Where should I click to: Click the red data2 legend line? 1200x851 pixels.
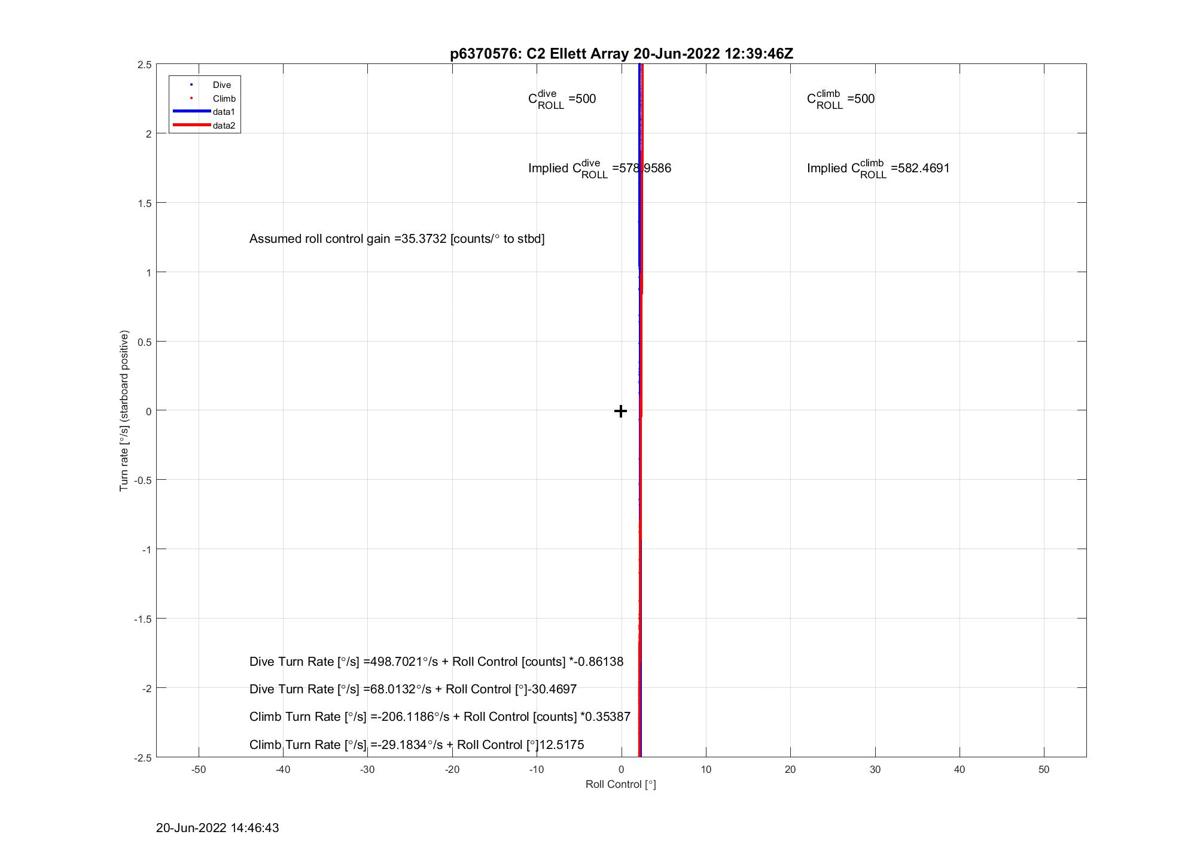[191, 126]
